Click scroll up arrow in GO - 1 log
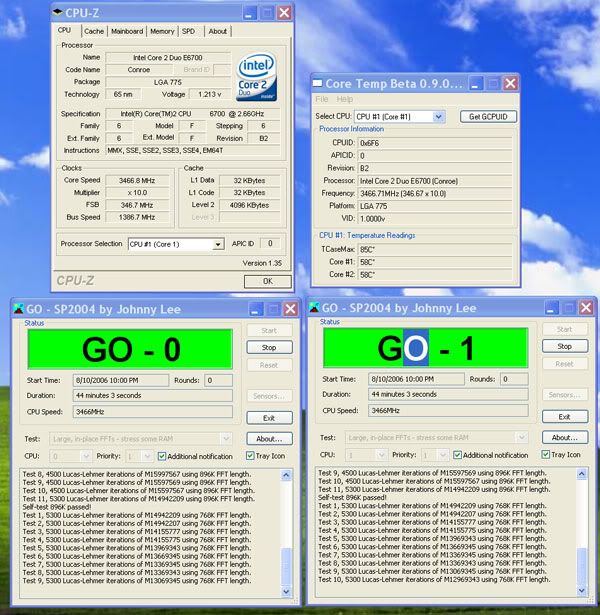The image size is (600, 615). point(582,474)
